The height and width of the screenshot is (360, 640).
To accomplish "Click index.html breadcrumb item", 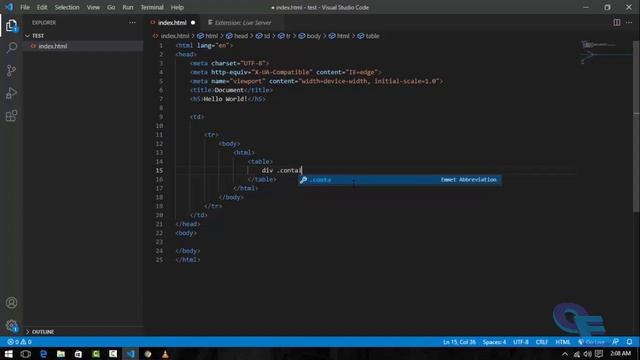I will 175,36.
